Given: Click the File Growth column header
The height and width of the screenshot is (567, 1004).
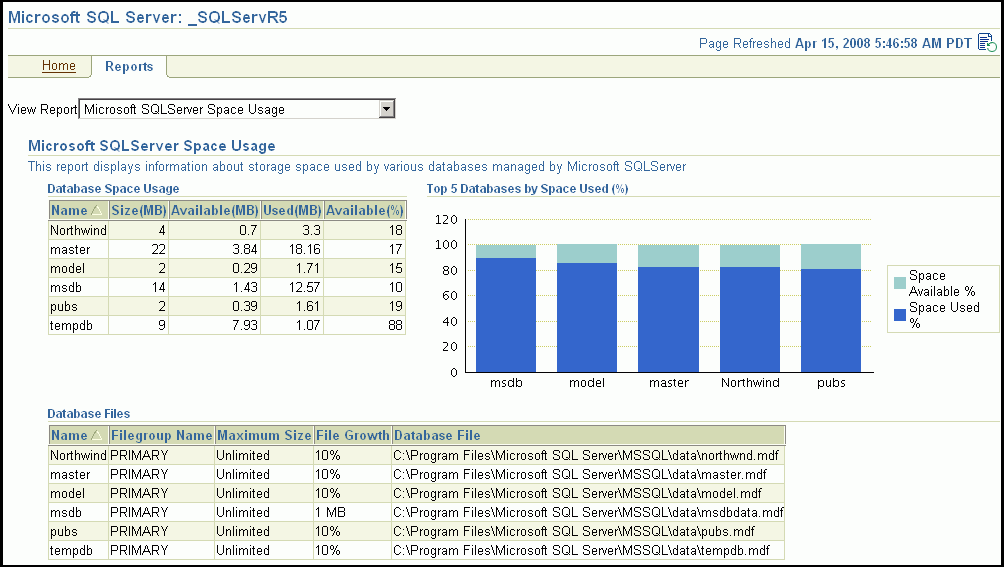Looking at the screenshot, I should click(352, 436).
